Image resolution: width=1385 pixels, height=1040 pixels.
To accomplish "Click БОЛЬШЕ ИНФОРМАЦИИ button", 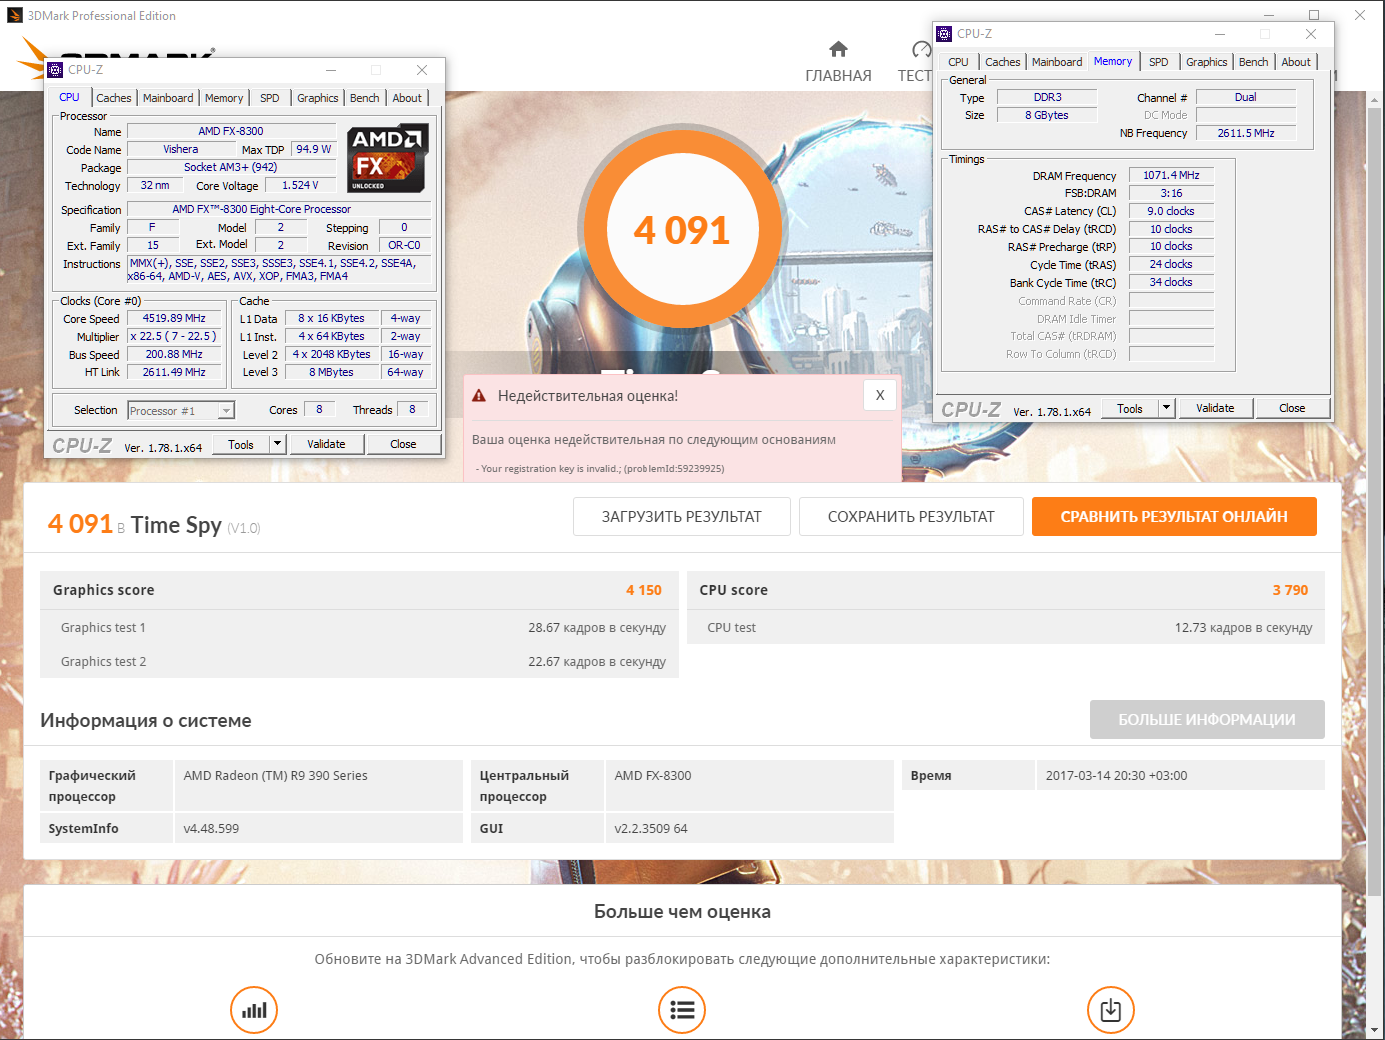I will coord(1207,720).
